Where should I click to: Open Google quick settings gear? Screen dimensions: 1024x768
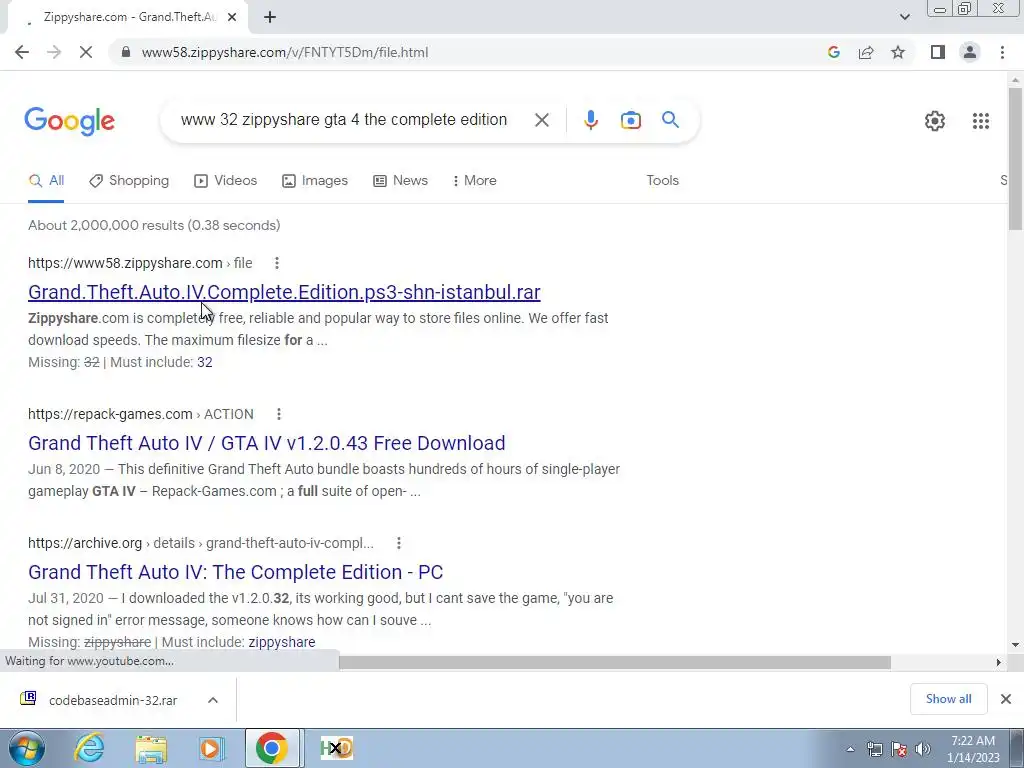pos(935,121)
